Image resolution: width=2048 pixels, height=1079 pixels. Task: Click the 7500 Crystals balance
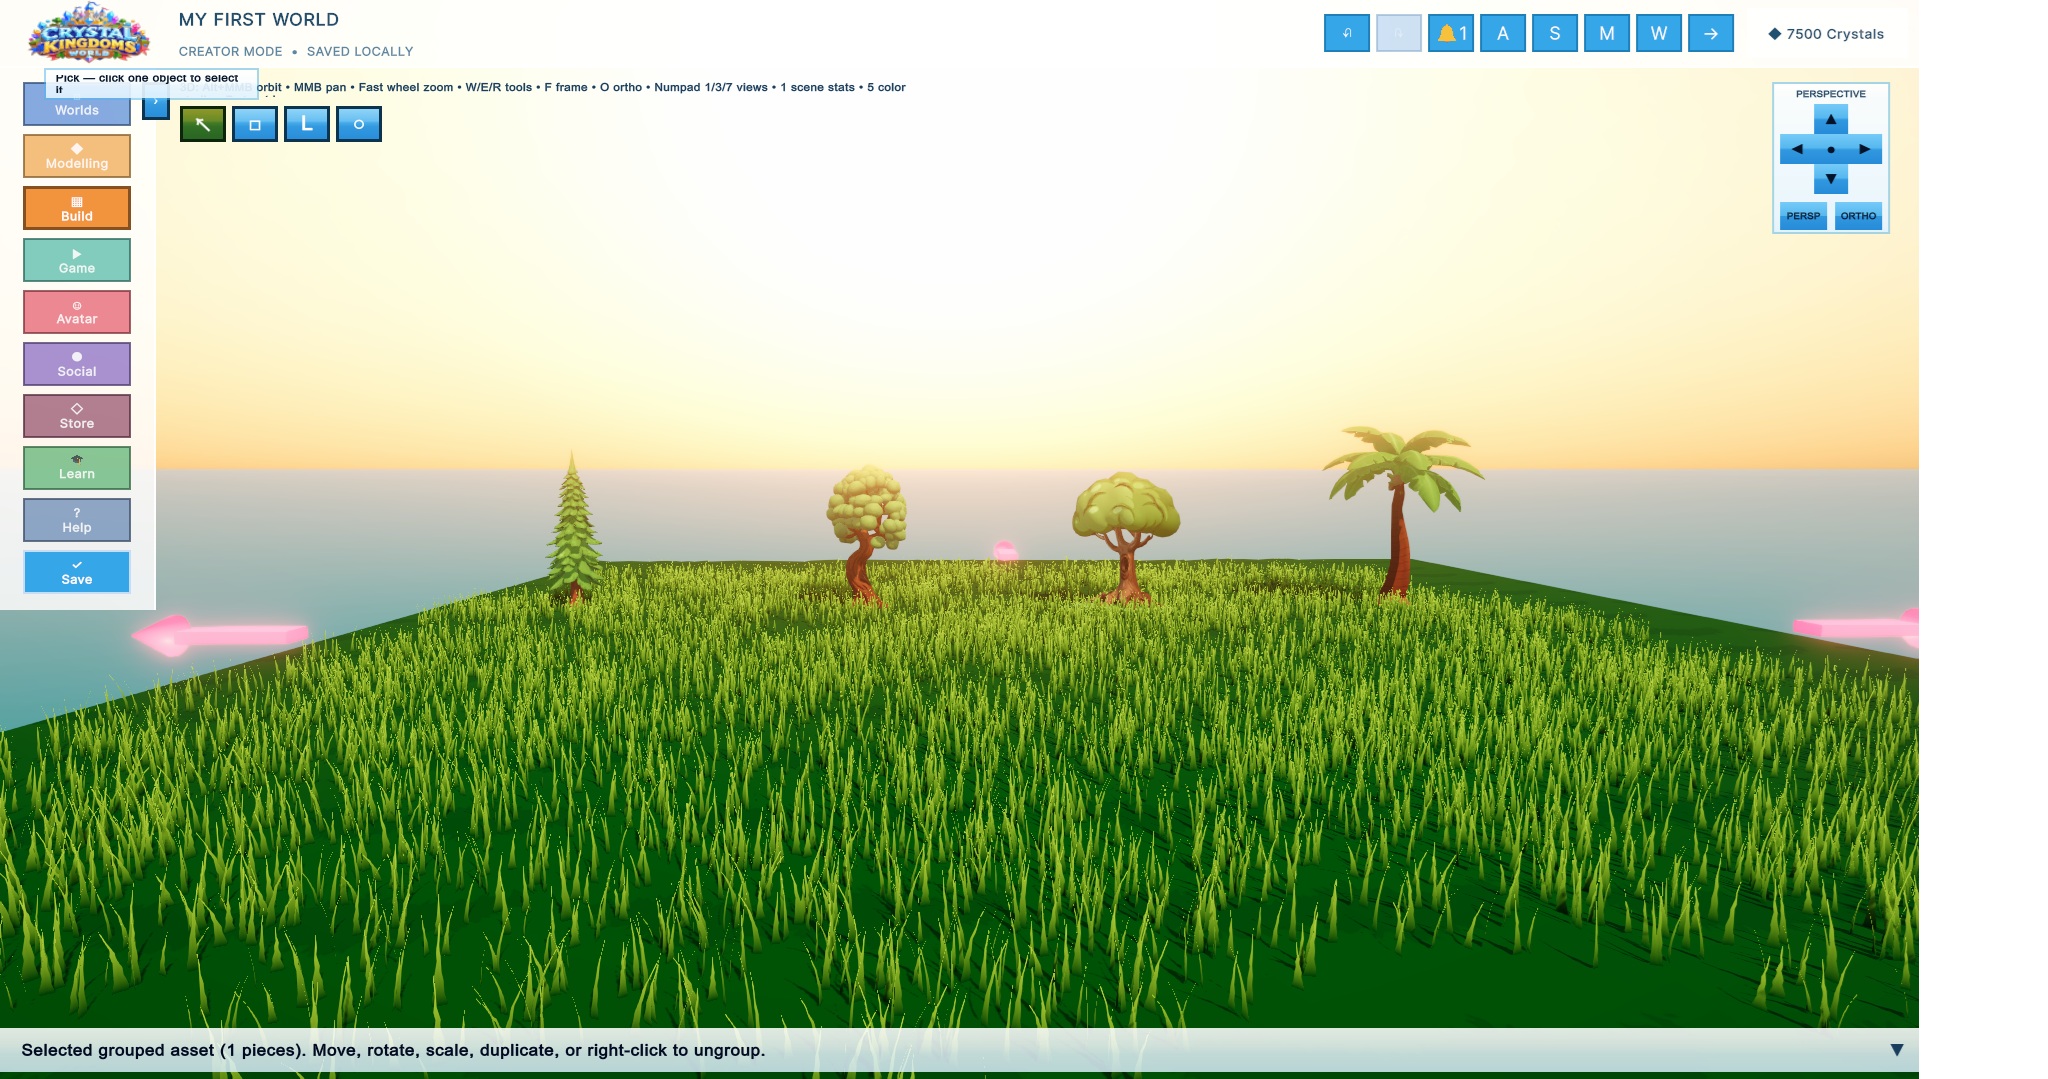[x=1826, y=34]
